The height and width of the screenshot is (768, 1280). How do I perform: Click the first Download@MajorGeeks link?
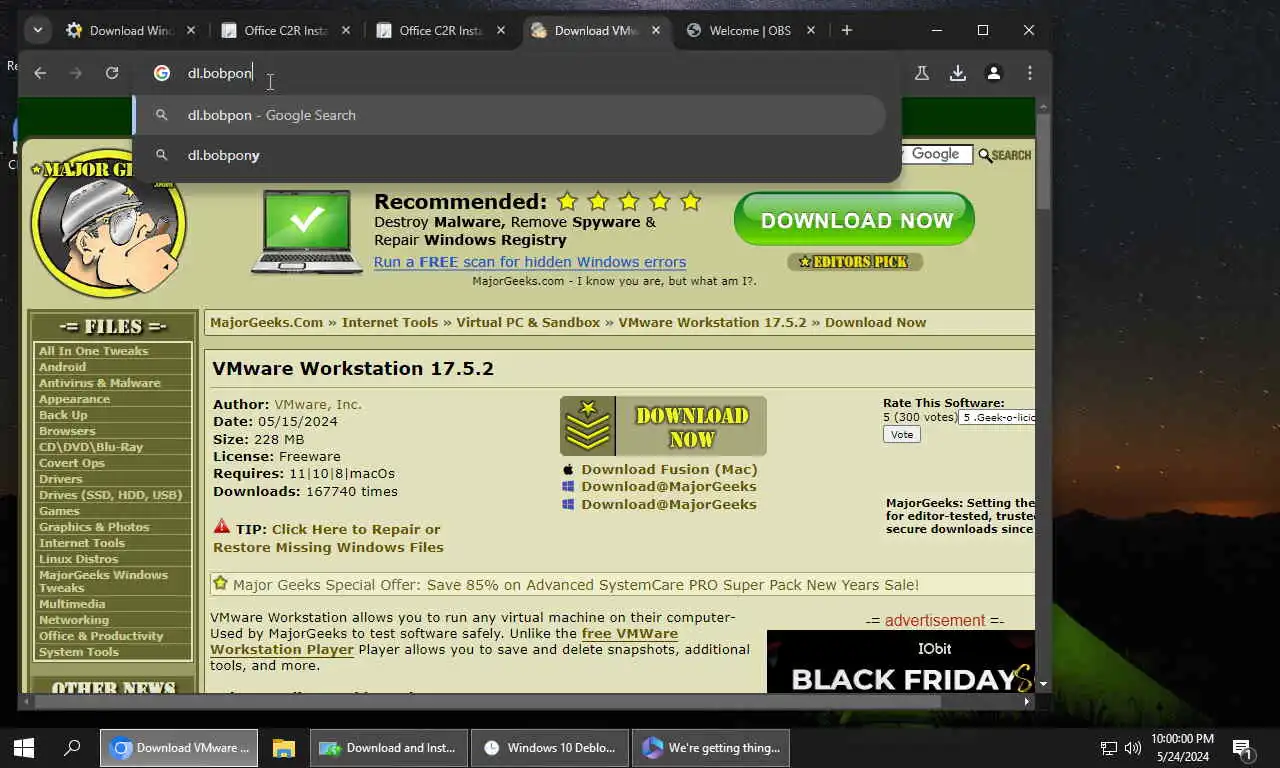[x=669, y=486]
